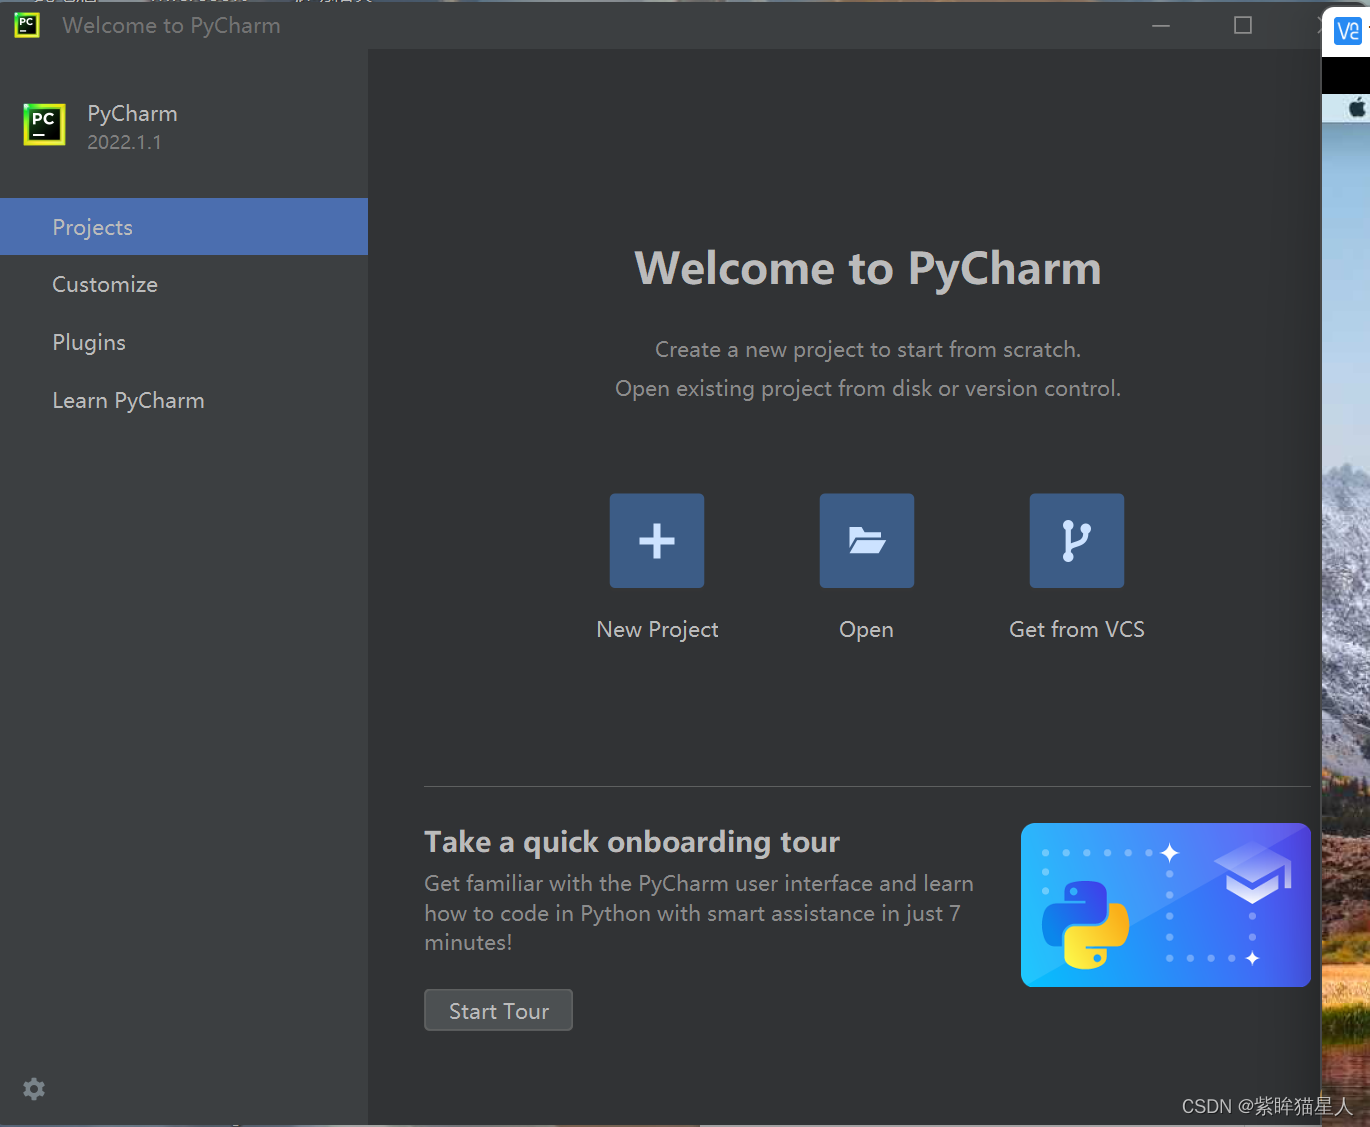Click the onboarding tour Python illustration
Image resolution: width=1370 pixels, height=1127 pixels.
click(1166, 905)
